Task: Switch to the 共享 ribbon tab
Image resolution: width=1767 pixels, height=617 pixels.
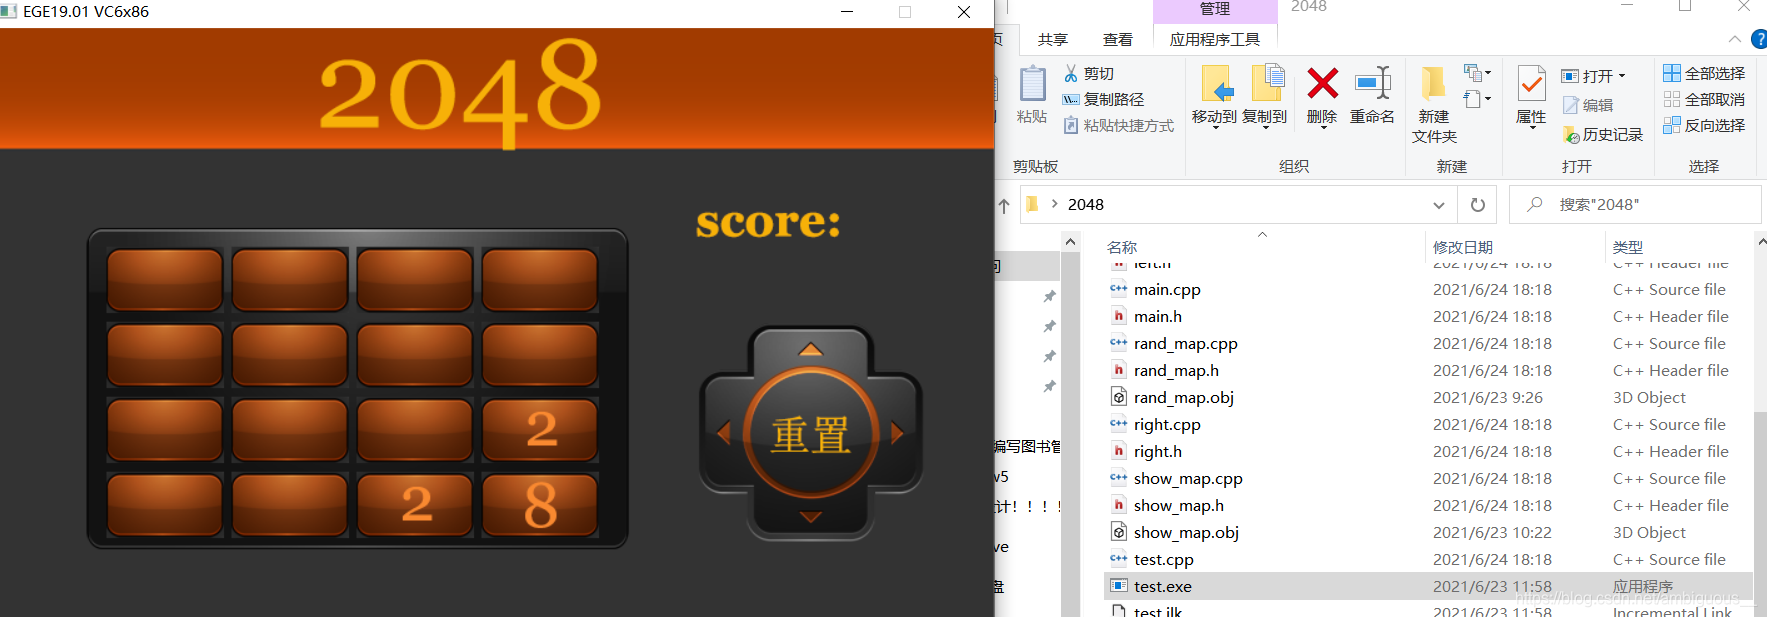Action: coord(1053,40)
